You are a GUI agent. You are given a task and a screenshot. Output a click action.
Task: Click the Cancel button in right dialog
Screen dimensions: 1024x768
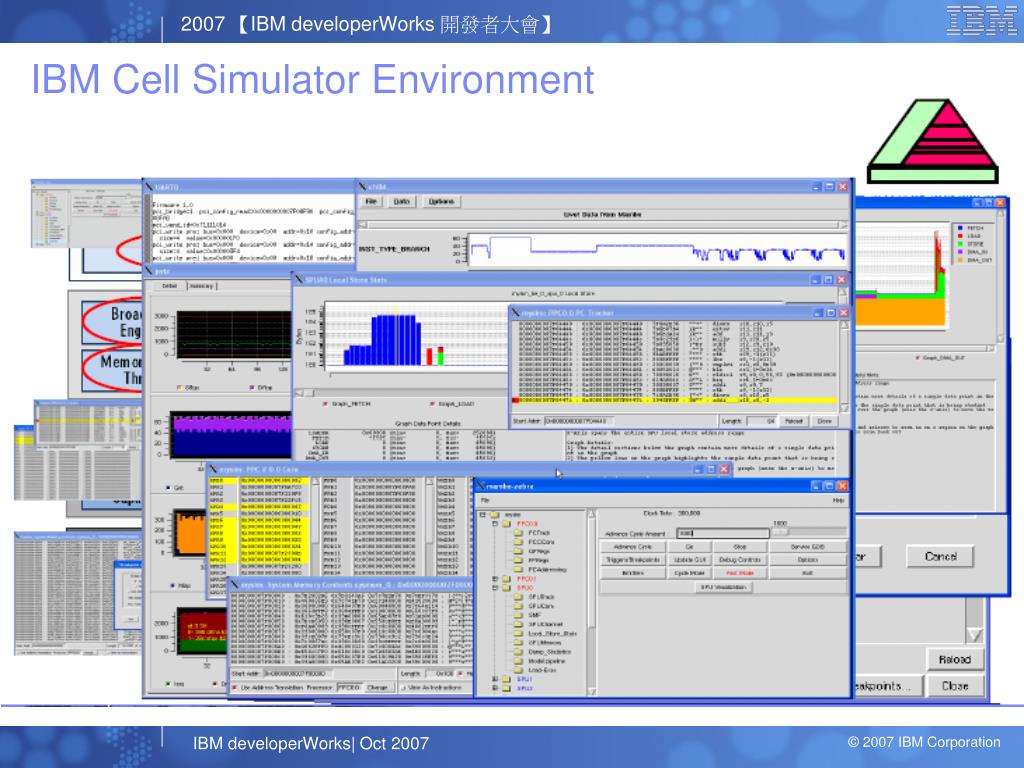(940, 556)
